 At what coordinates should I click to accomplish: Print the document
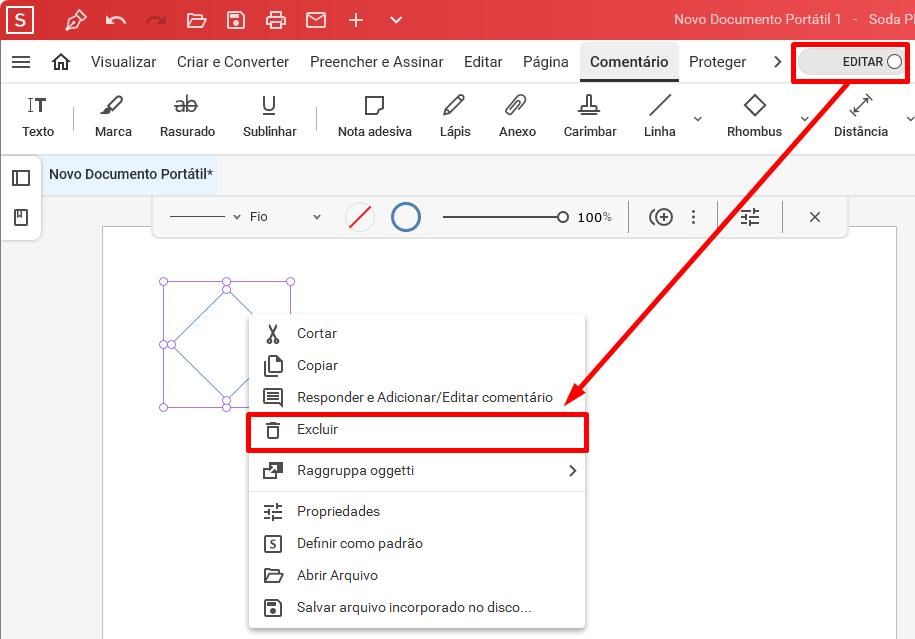coord(276,20)
